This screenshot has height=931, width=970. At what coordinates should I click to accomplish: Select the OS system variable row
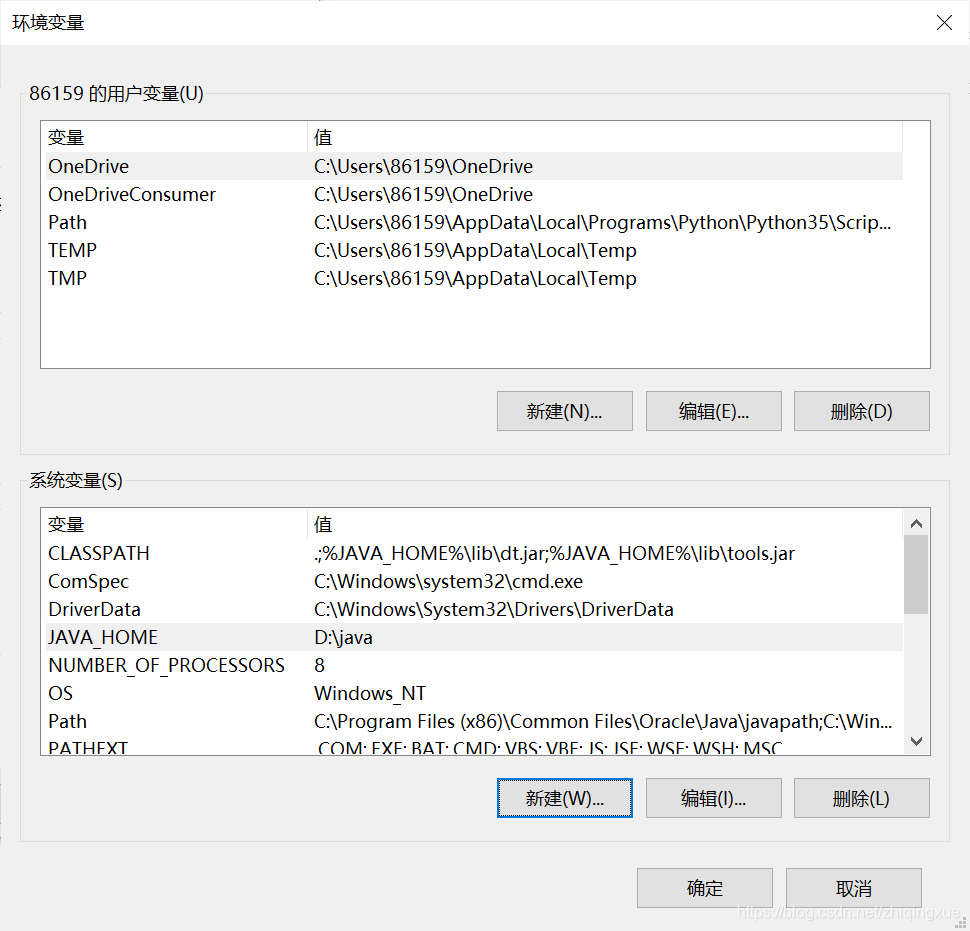(x=474, y=693)
